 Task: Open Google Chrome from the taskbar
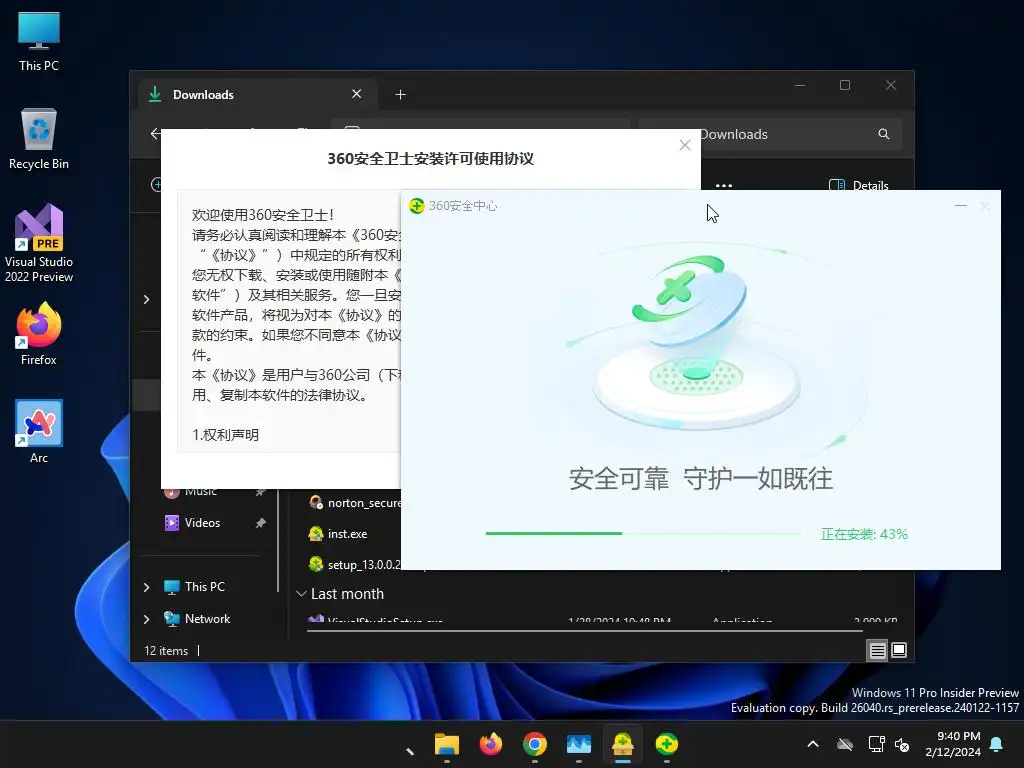[535, 744]
